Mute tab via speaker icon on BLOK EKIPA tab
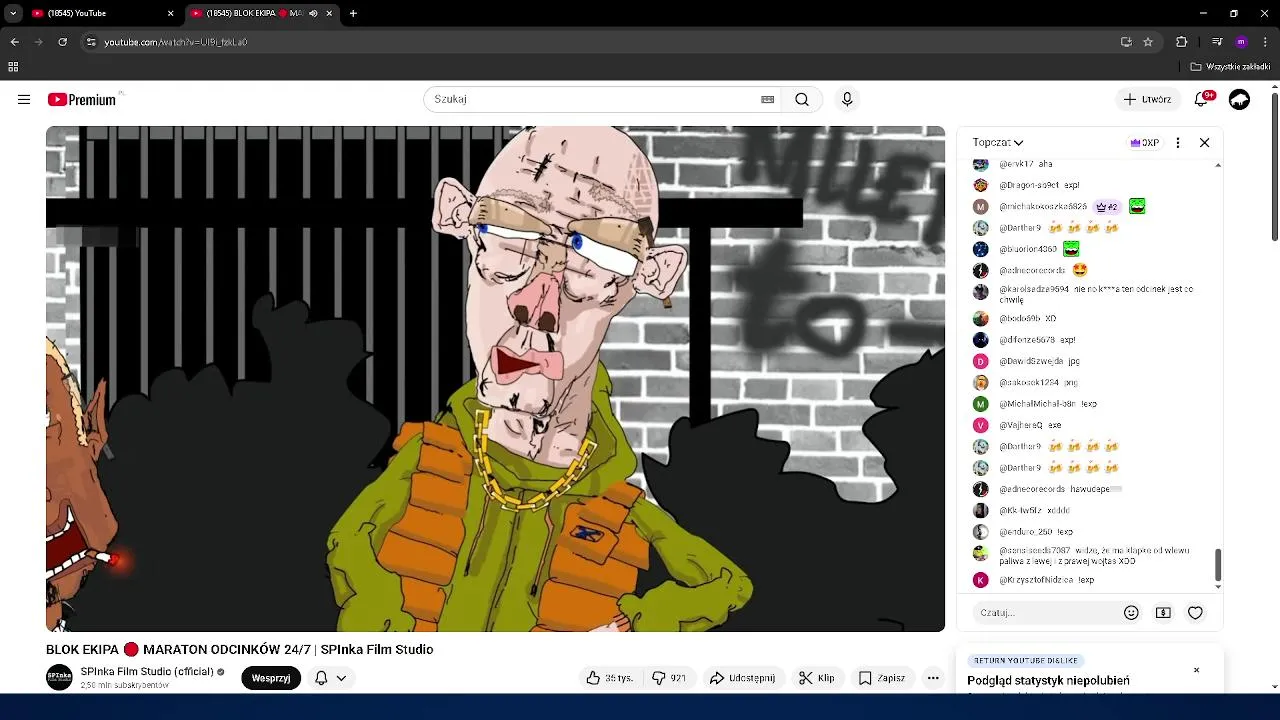Image resolution: width=1280 pixels, height=720 pixels. 313,13
